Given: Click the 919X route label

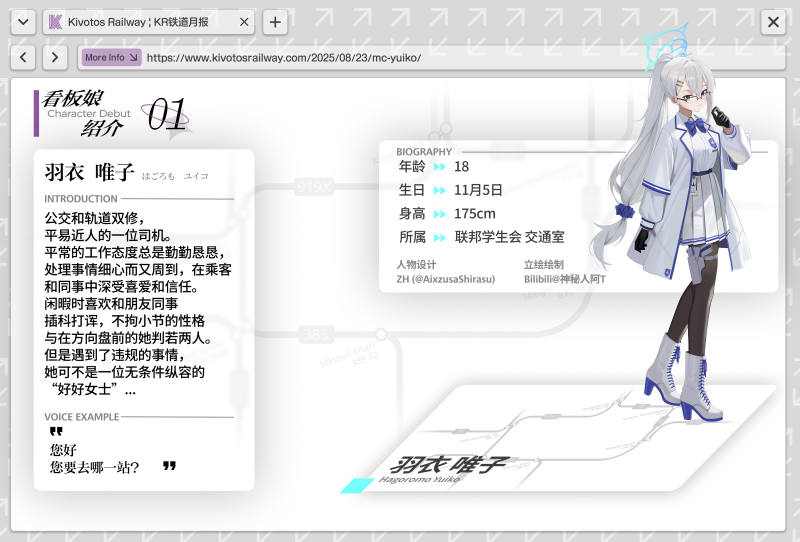Looking at the screenshot, I should pos(314,186).
